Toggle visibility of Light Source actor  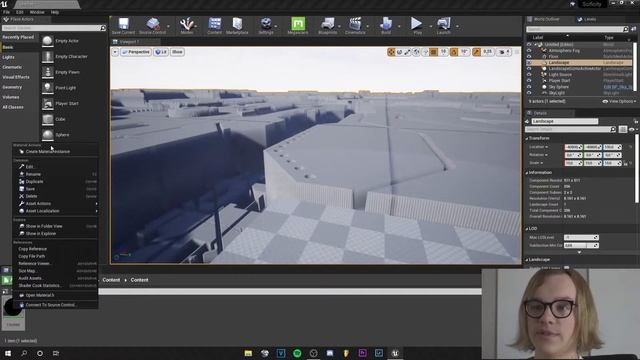click(529, 75)
